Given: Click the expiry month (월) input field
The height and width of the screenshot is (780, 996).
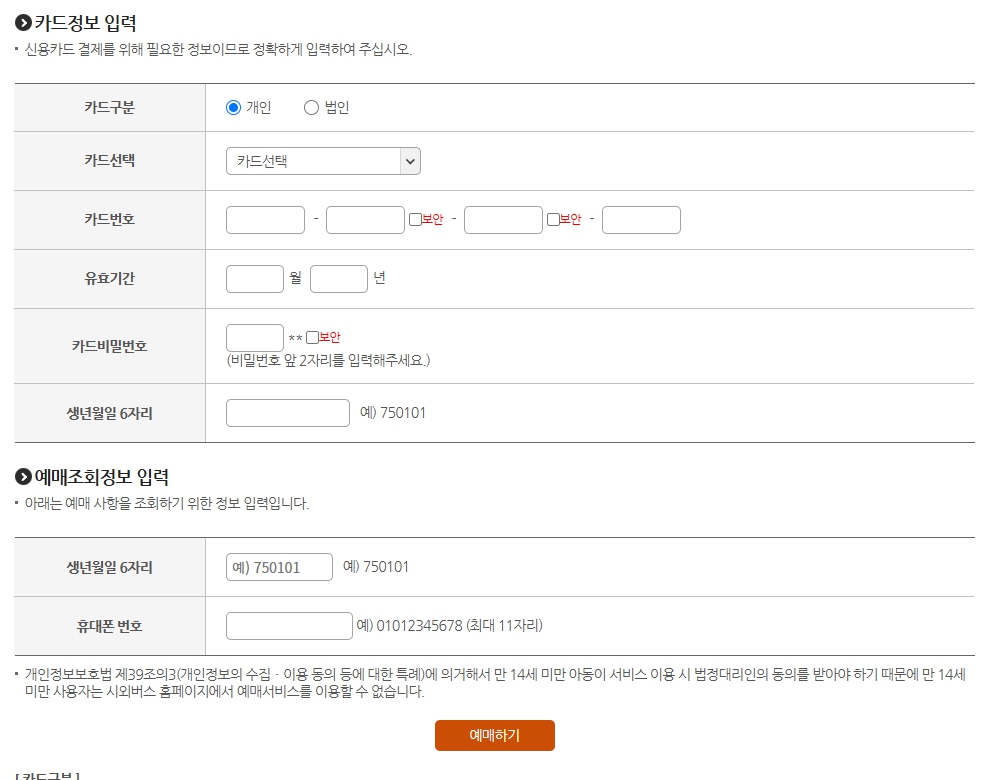Looking at the screenshot, I should [255, 278].
